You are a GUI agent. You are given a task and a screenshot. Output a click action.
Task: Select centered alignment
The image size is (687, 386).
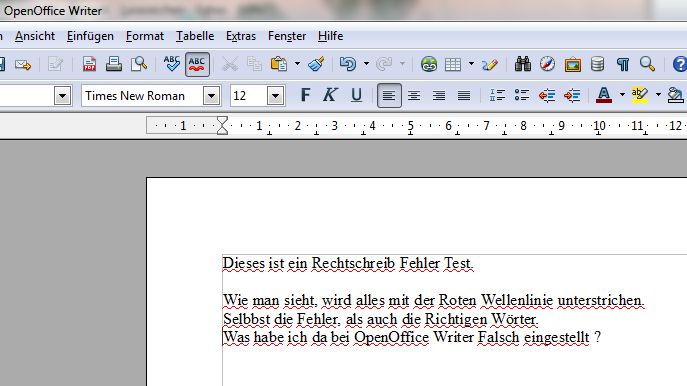414,95
